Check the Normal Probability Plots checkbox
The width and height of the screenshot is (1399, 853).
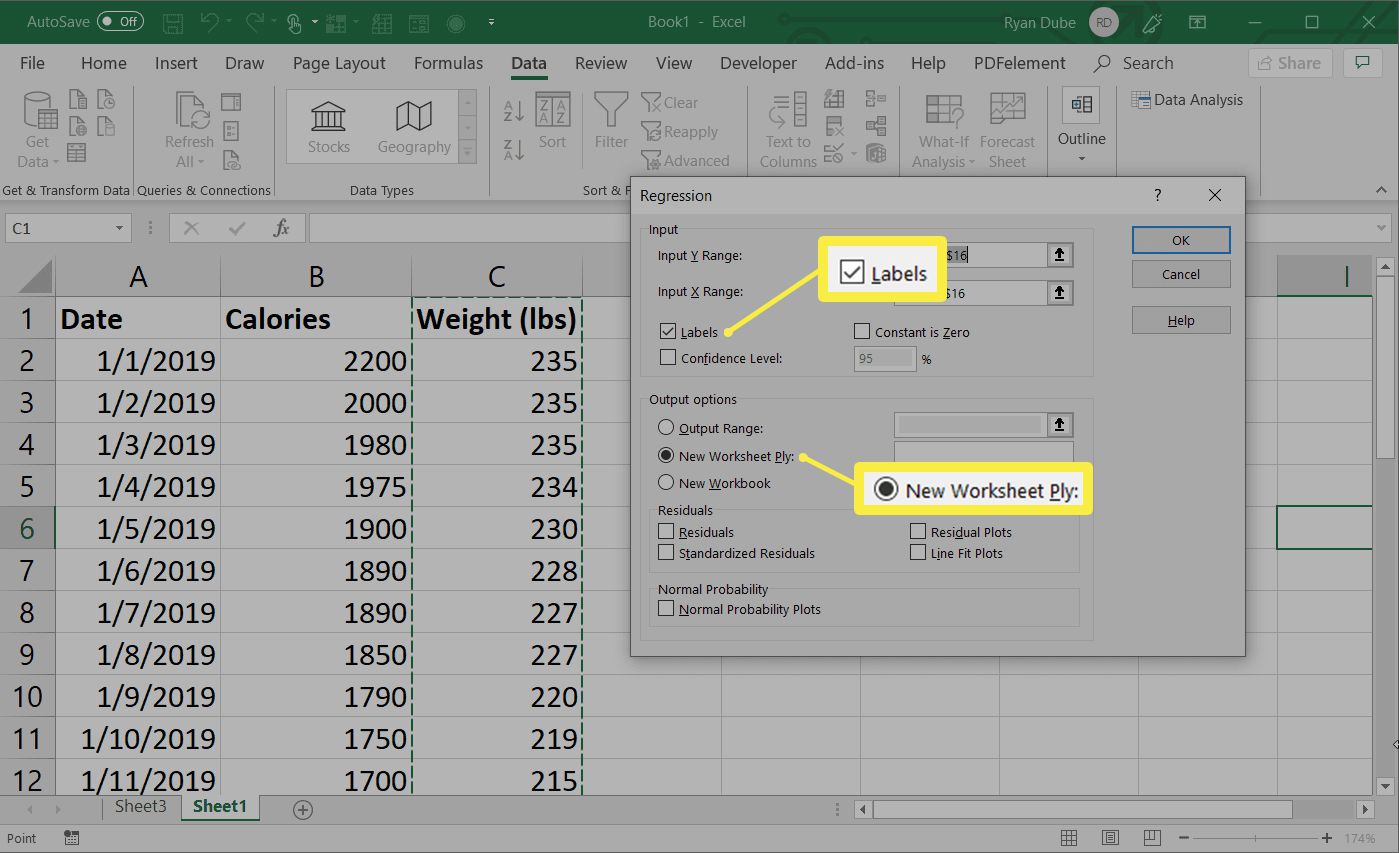point(666,608)
